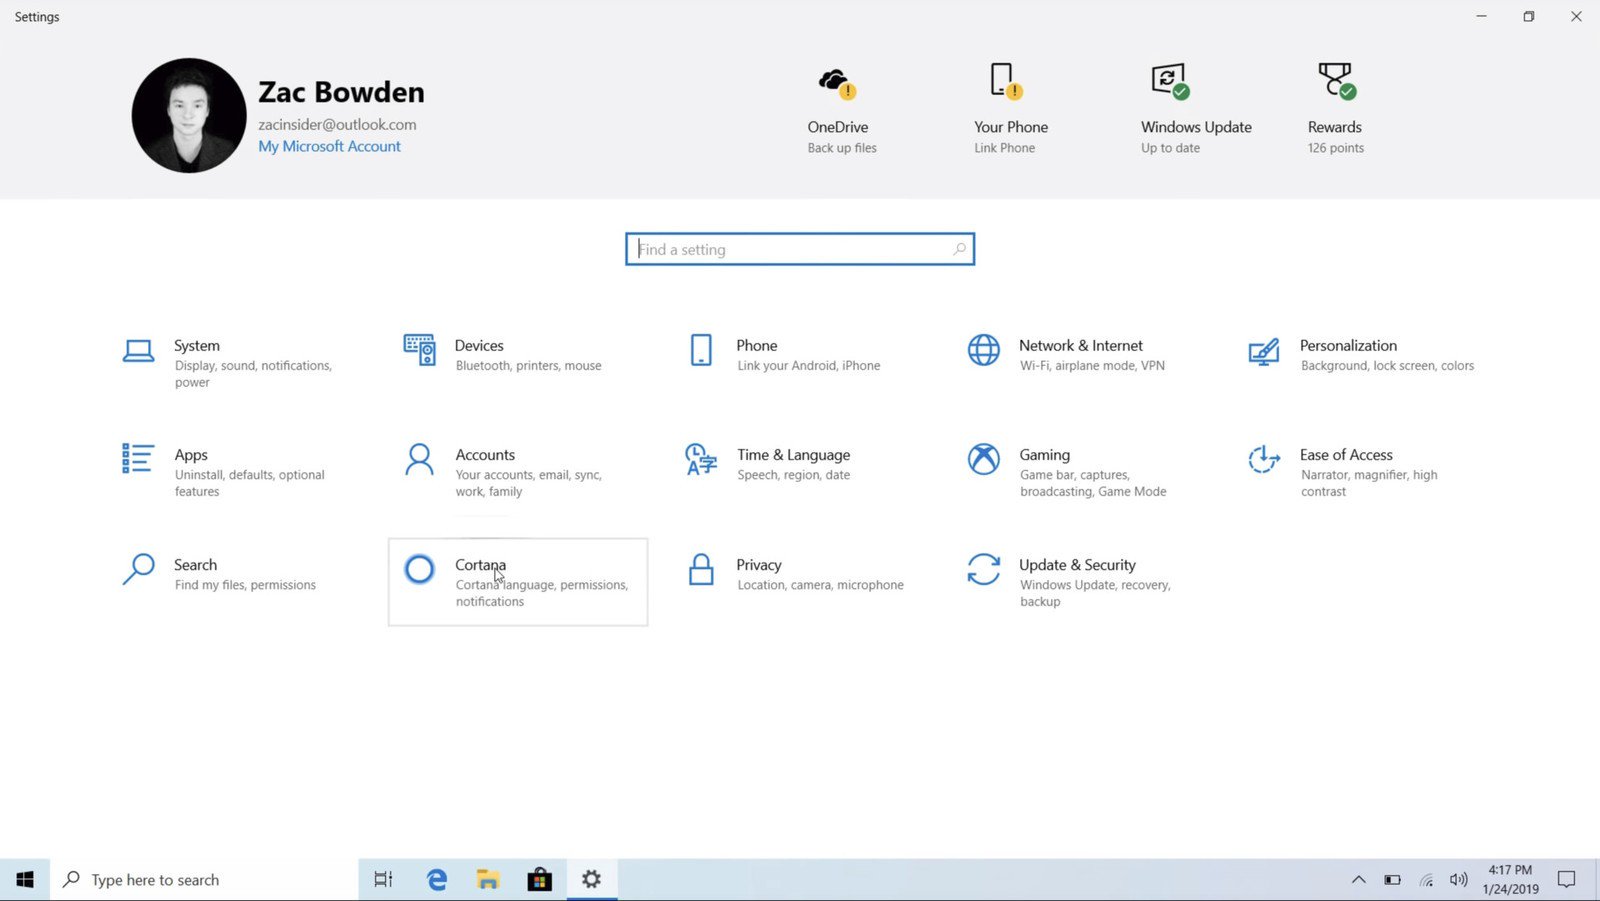
Task: Click the Find a setting search box
Action: point(799,248)
